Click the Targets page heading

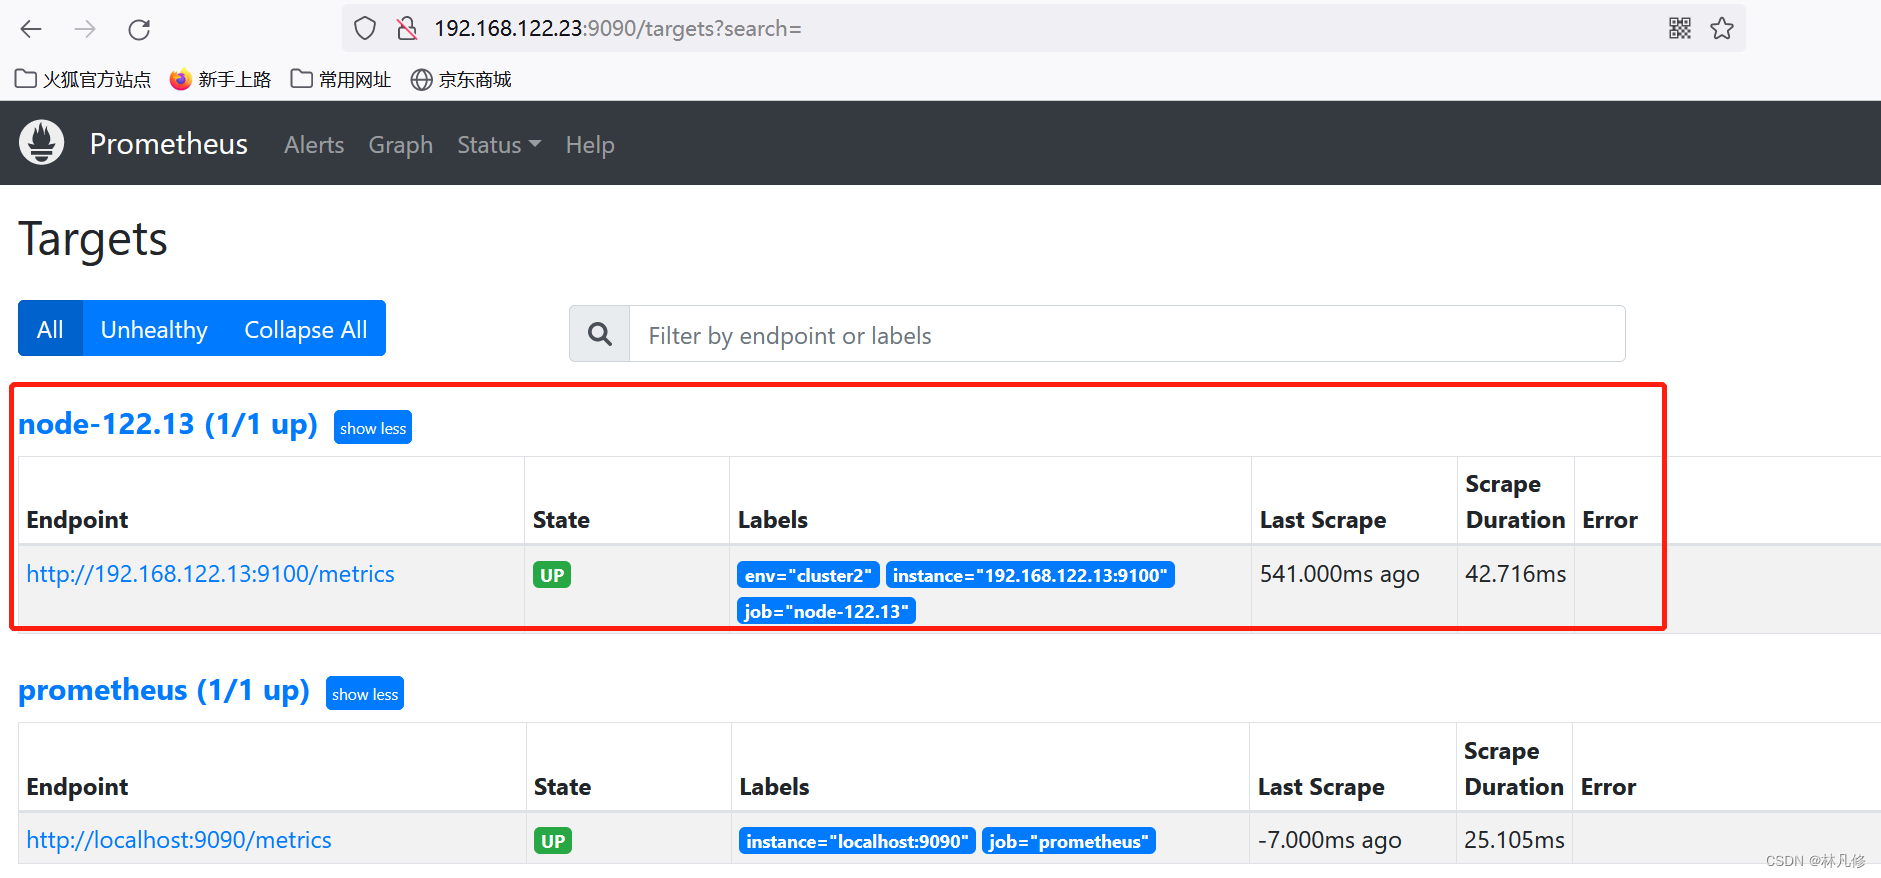pos(93,240)
